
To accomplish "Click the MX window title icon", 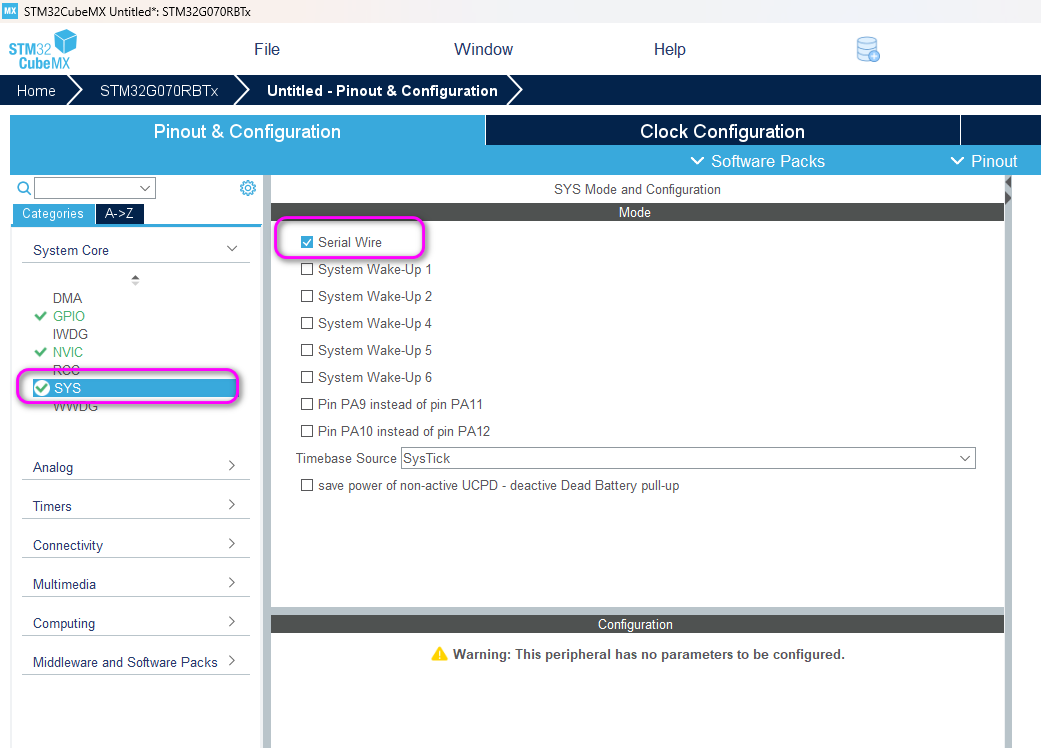I will pyautogui.click(x=10, y=11).
